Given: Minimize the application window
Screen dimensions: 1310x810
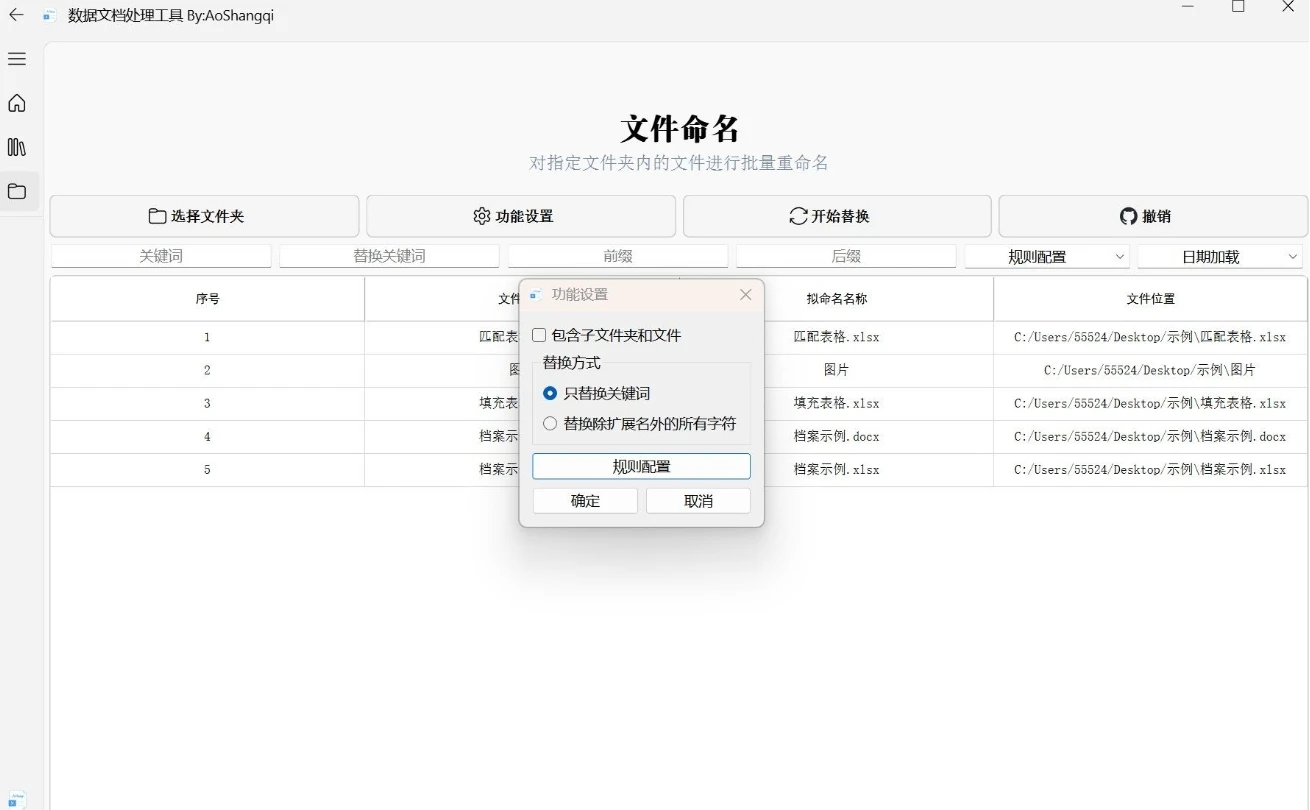Looking at the screenshot, I should [1188, 7].
